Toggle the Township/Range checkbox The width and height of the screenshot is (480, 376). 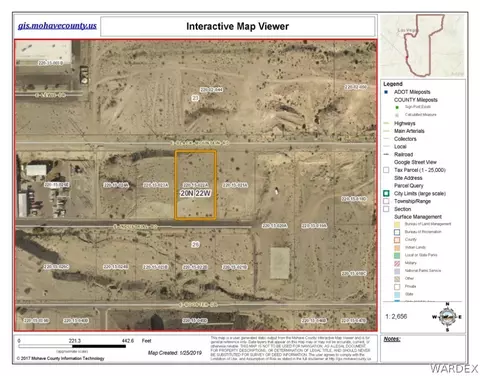(x=386, y=201)
